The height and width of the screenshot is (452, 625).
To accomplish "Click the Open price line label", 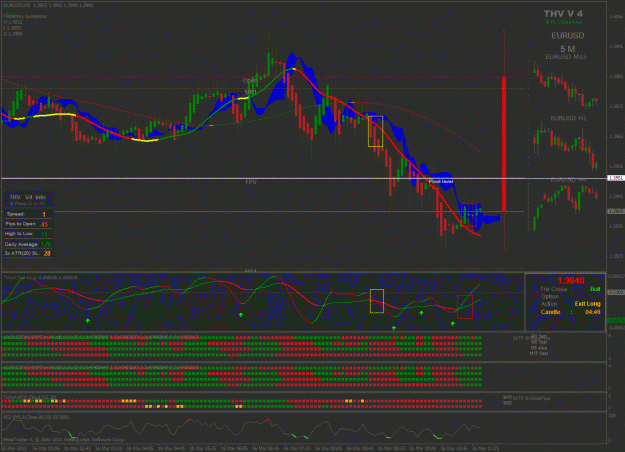I will click(250, 80).
